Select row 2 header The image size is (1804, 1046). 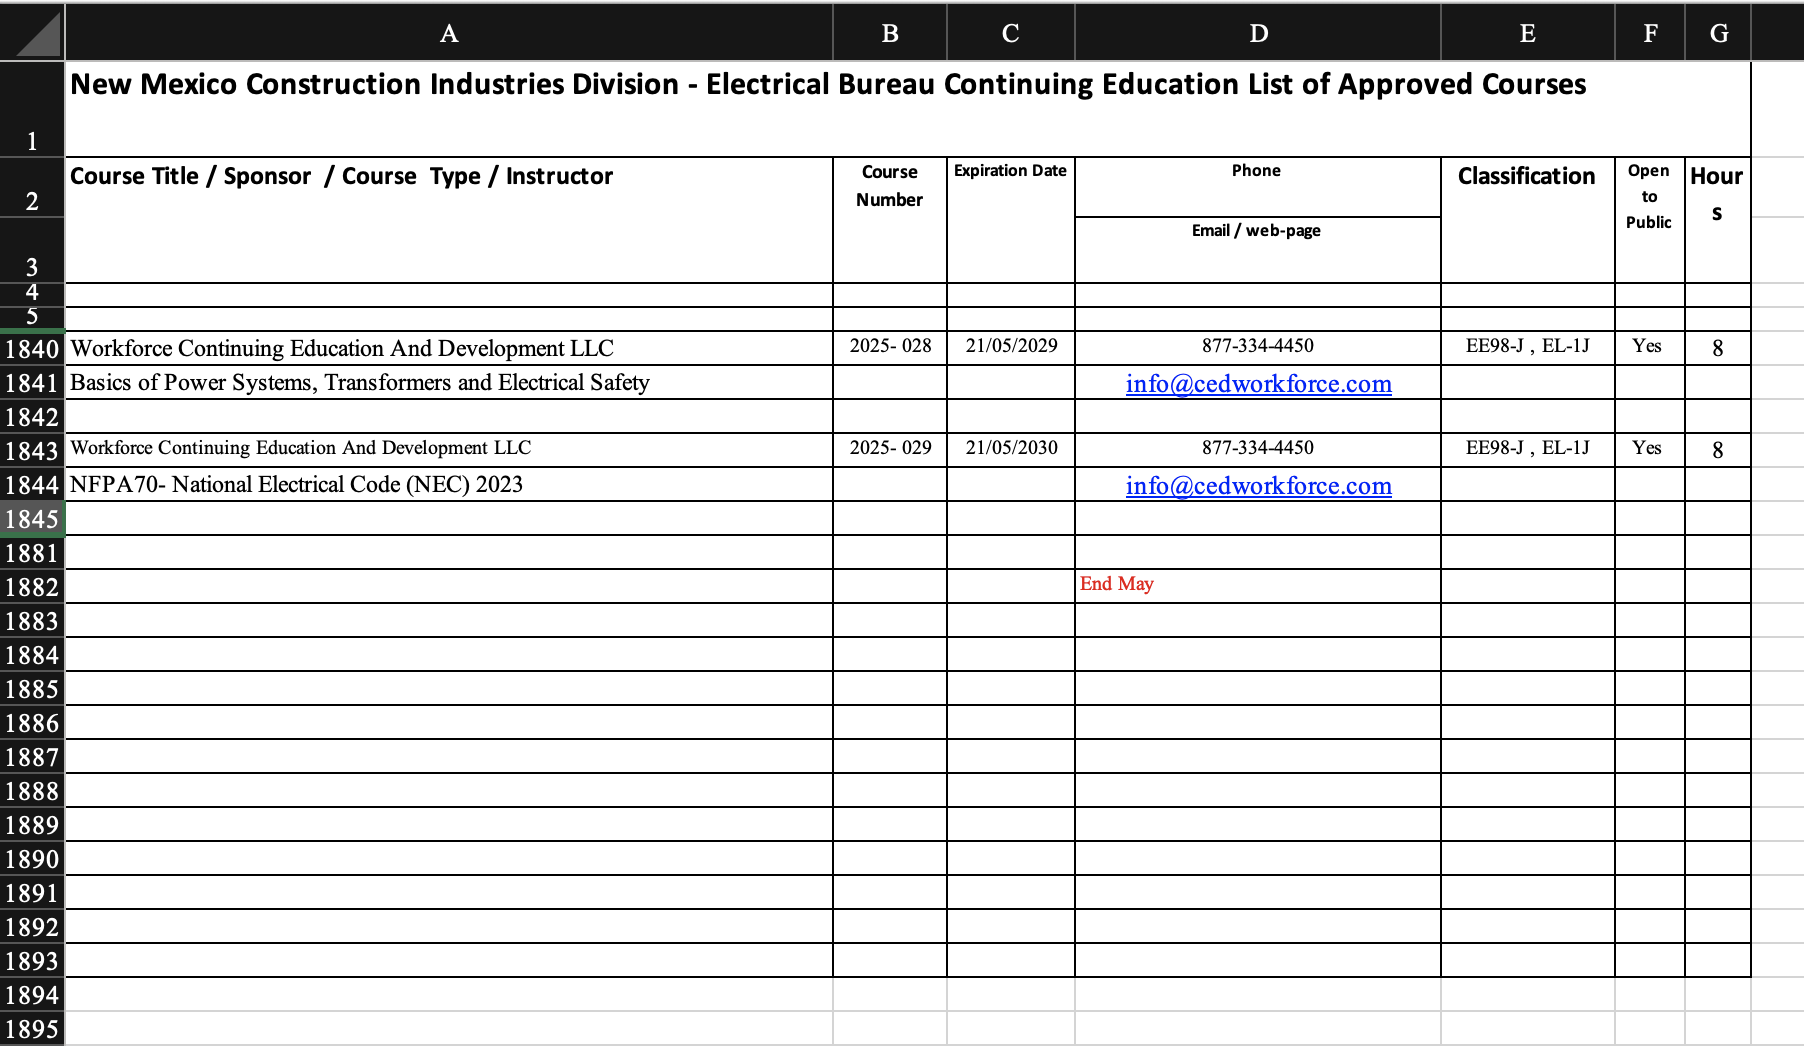pos(32,187)
